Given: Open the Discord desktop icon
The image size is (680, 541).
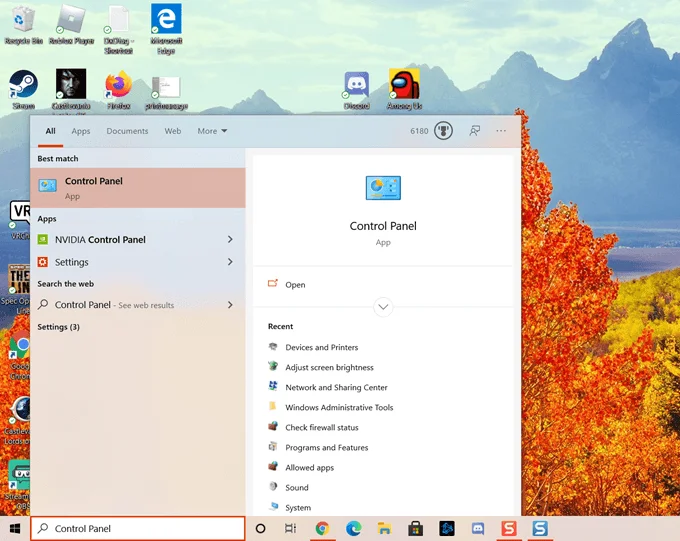Looking at the screenshot, I should (x=356, y=90).
